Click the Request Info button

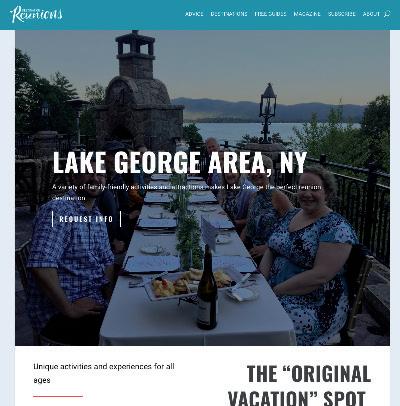[x=86, y=219]
